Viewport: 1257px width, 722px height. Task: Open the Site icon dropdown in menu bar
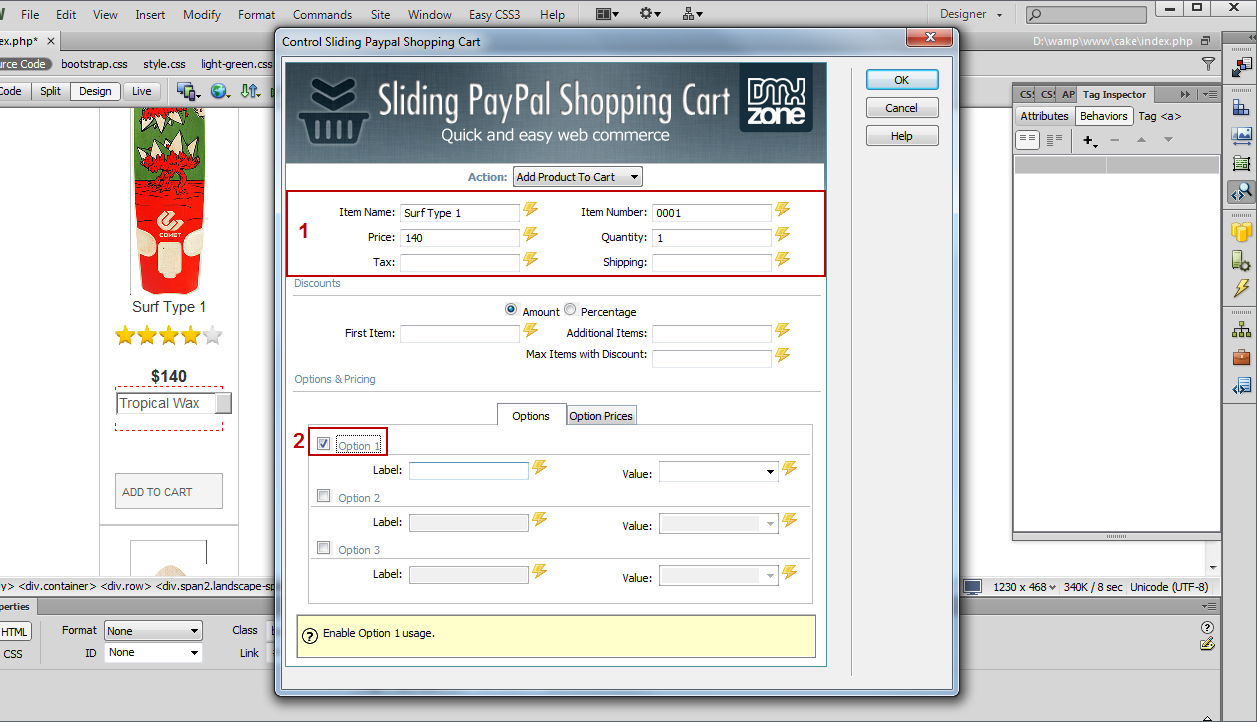coord(693,14)
